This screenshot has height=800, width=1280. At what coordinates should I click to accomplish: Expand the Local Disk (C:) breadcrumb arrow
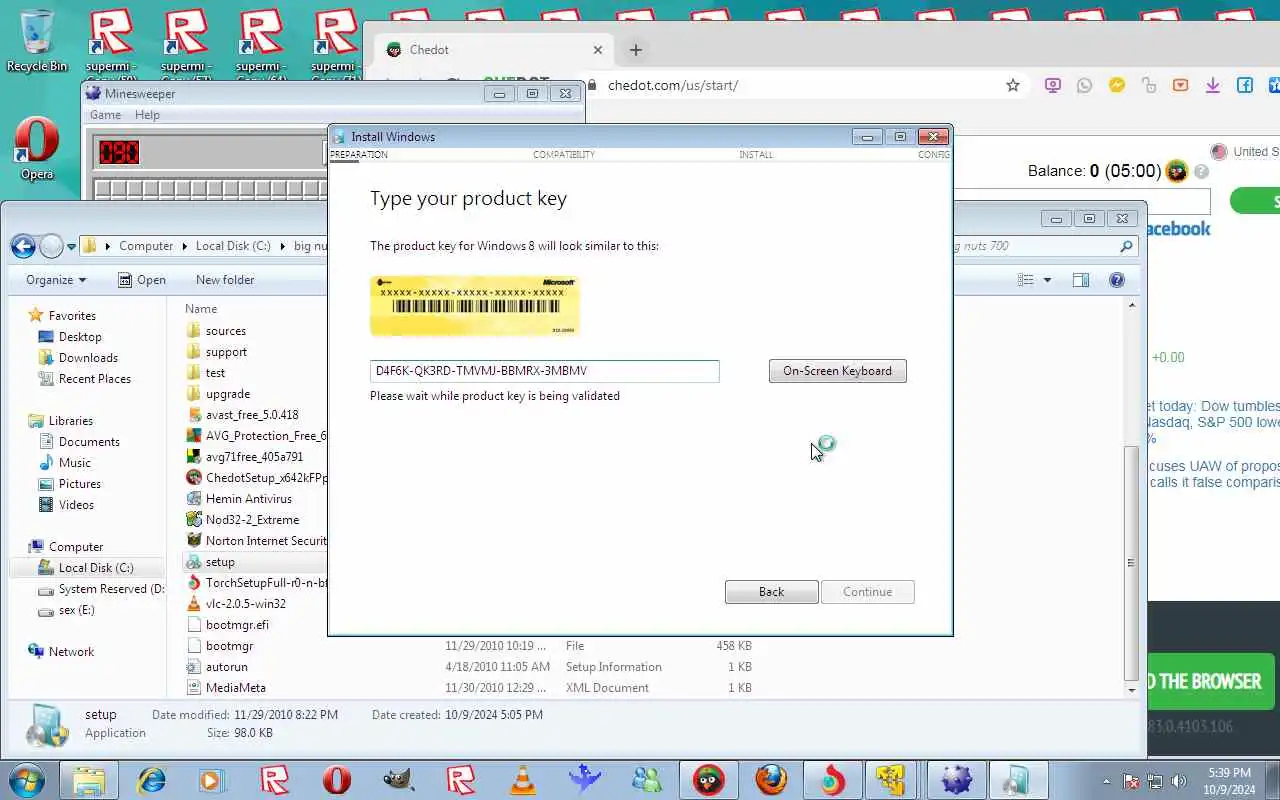pos(283,246)
